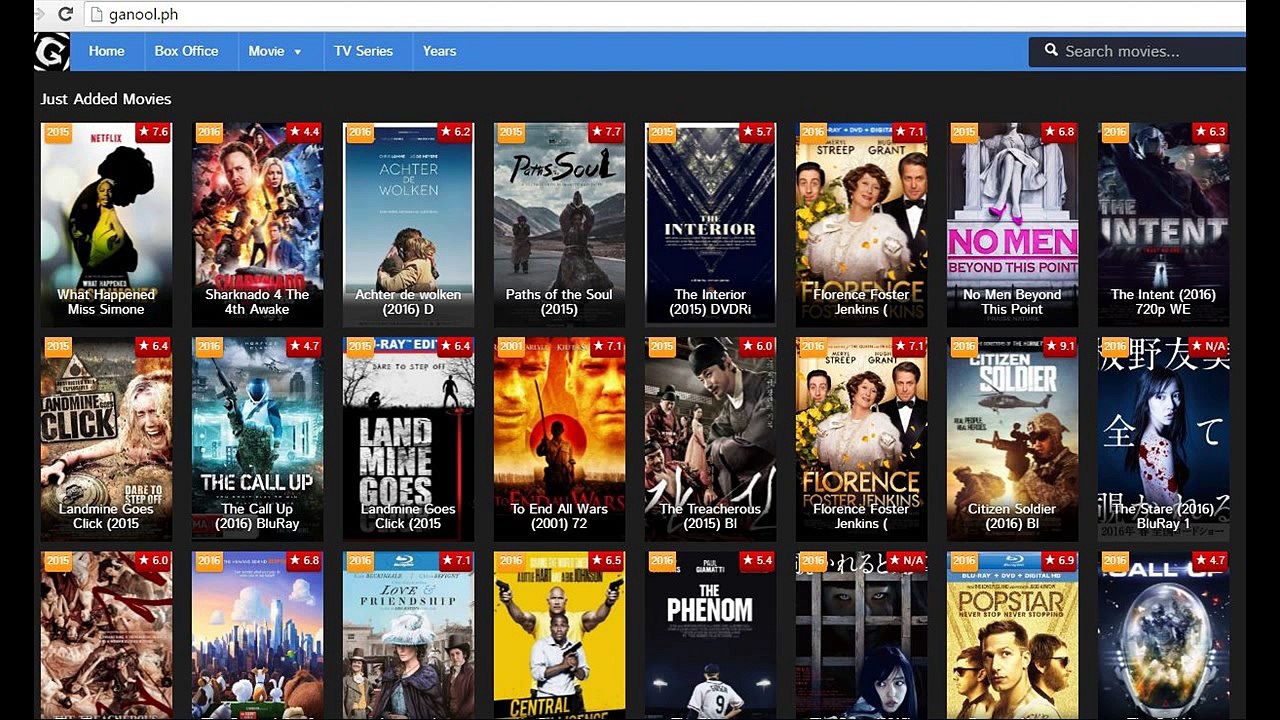Open the 'Achter de wolken (2016)' title link
The height and width of the screenshot is (720, 1280).
pos(408,302)
